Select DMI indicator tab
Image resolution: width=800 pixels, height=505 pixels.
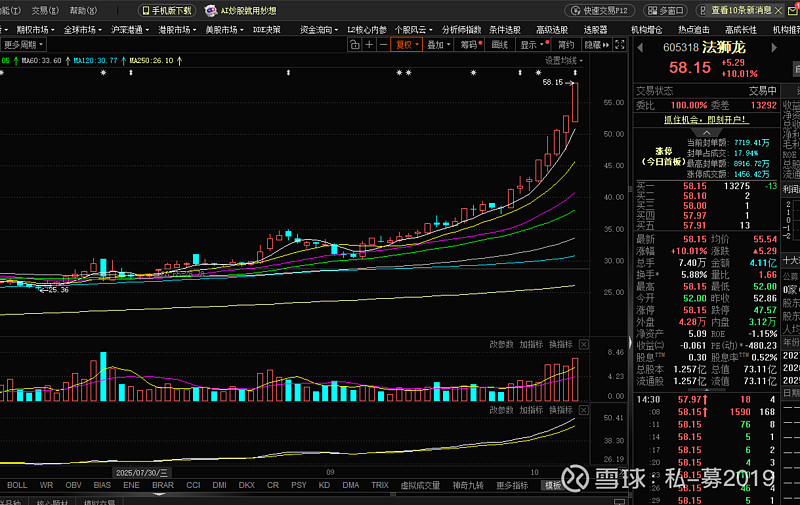tap(219, 485)
